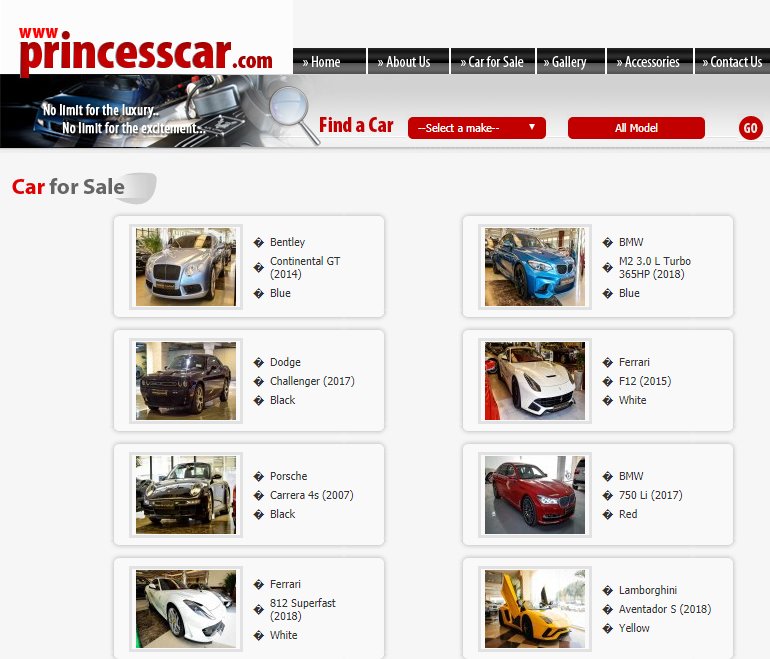Screen dimensions: 770x659
Task: Open the red BMW 750 Li photo
Action: 535,495
